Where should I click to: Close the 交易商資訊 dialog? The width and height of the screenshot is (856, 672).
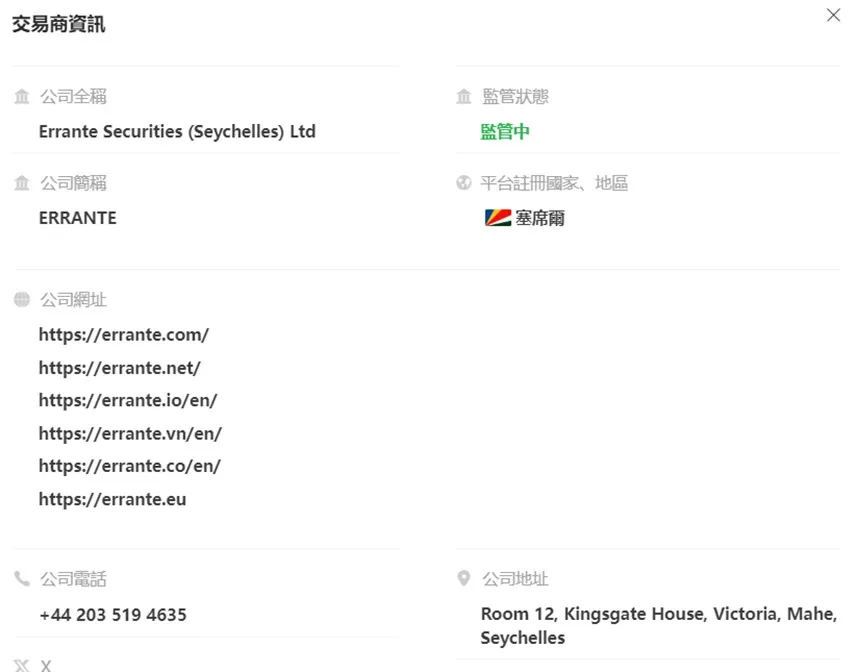833,15
